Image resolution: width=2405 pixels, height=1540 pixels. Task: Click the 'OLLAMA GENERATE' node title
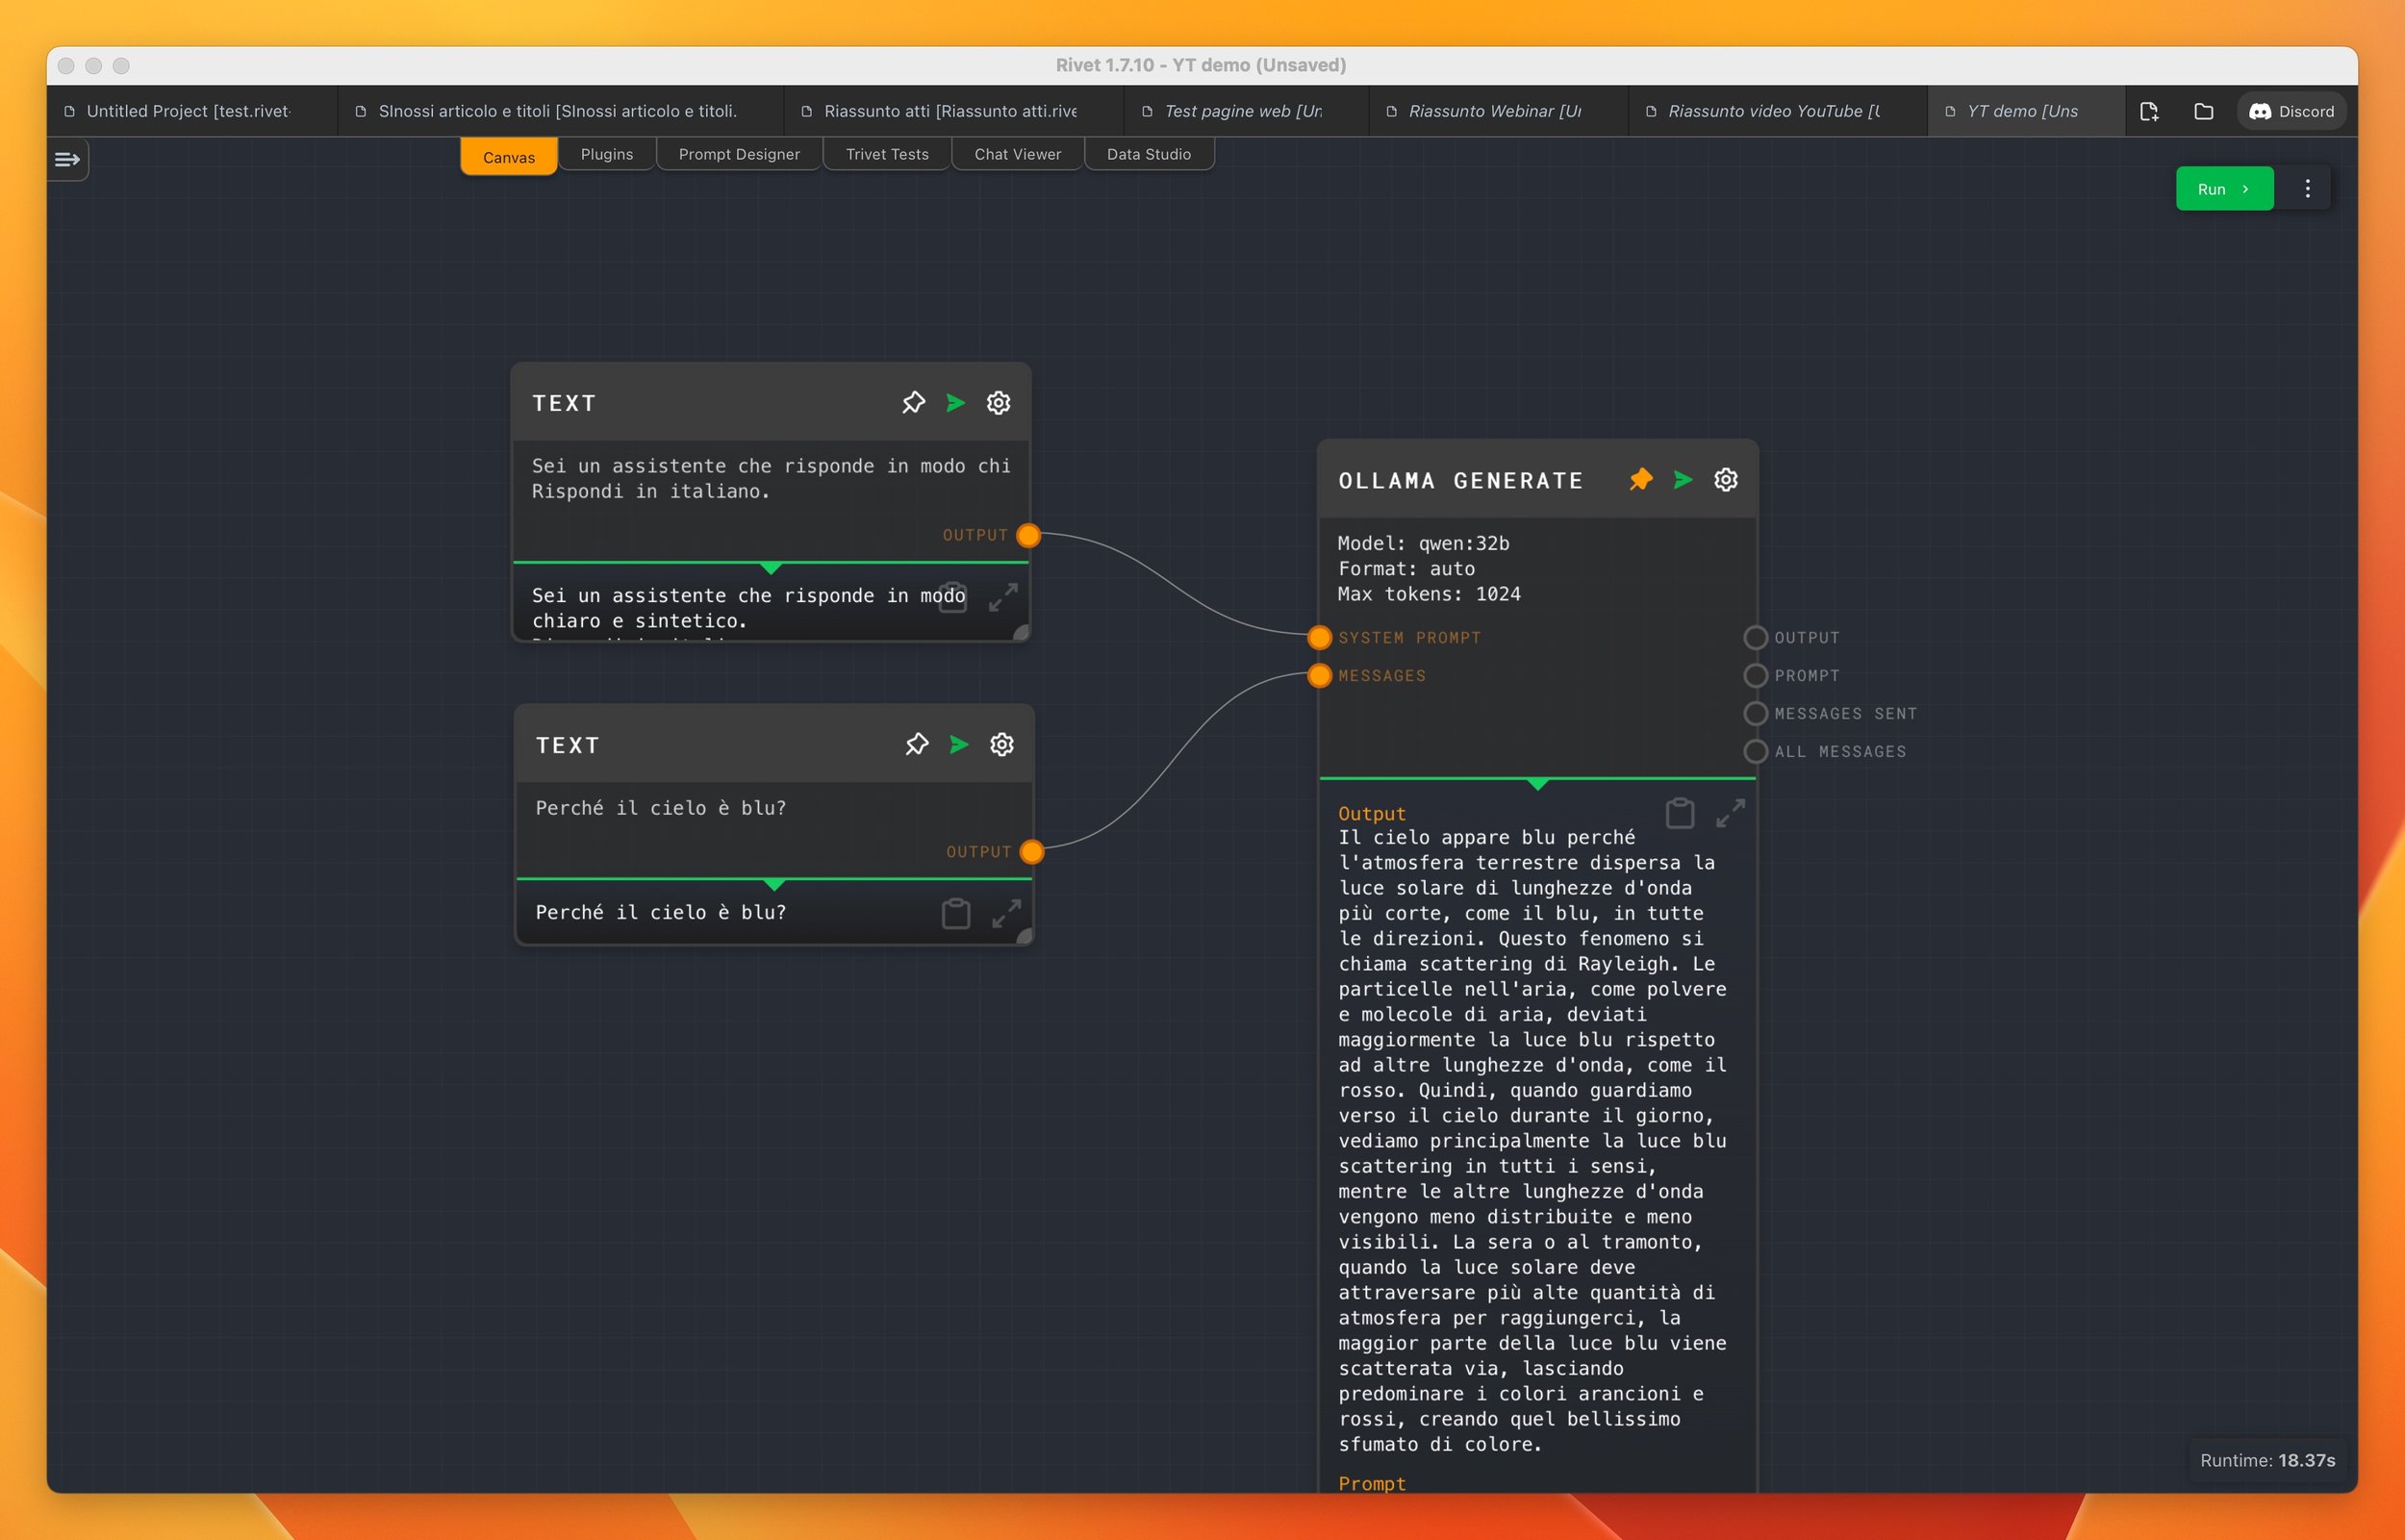click(x=1461, y=481)
